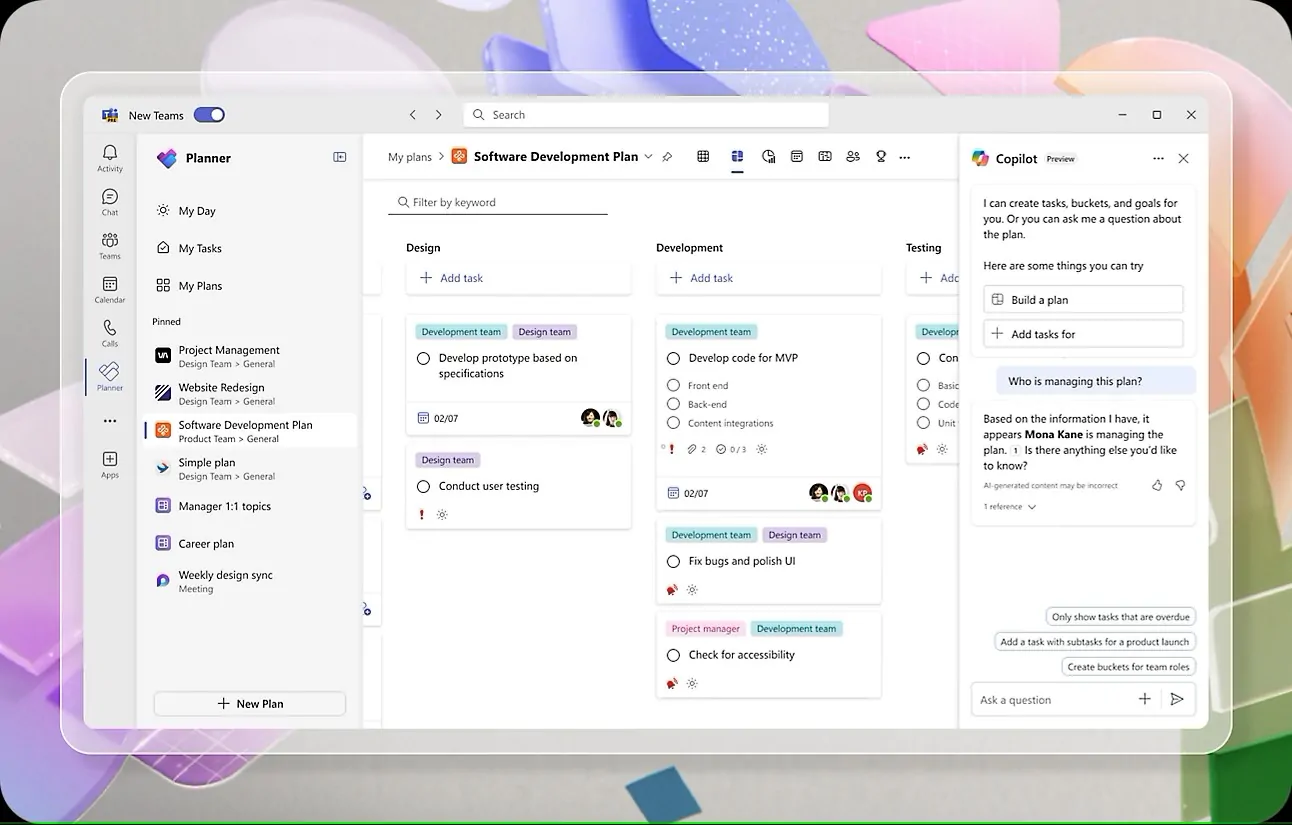Click the Copilot send message icon
This screenshot has width=1292, height=825.
[x=1178, y=699]
